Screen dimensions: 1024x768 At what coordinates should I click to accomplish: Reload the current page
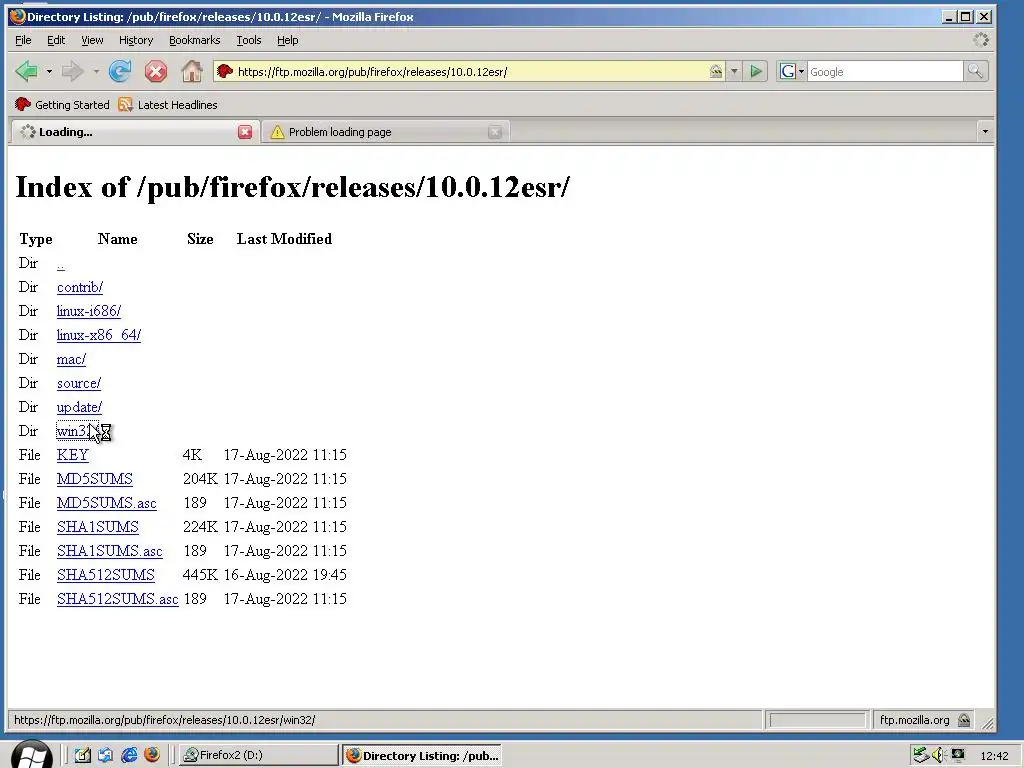120,71
